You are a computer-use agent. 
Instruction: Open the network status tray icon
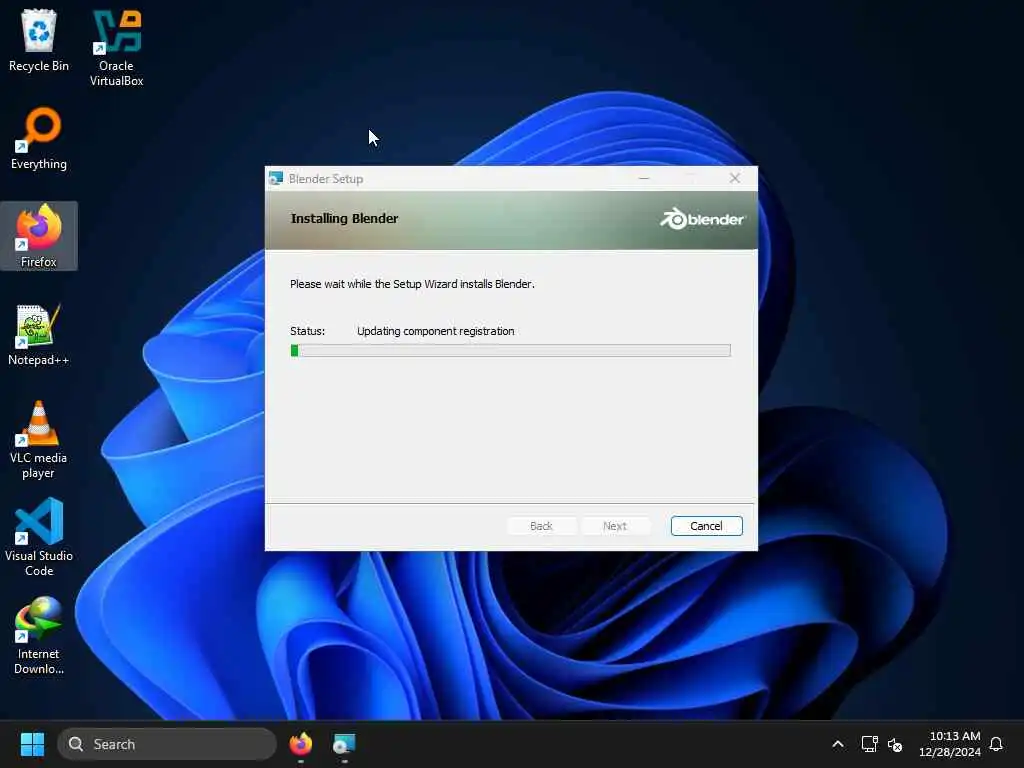(869, 744)
